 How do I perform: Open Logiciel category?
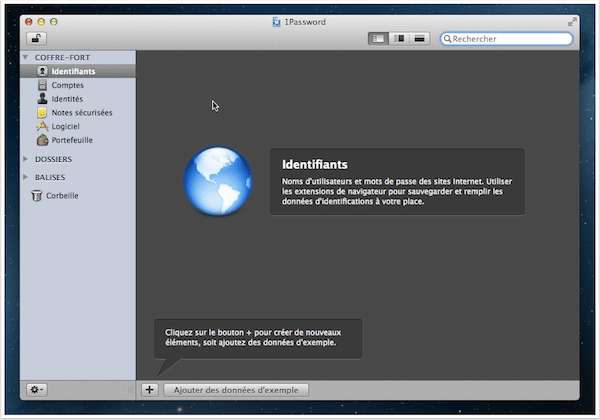click(78, 126)
